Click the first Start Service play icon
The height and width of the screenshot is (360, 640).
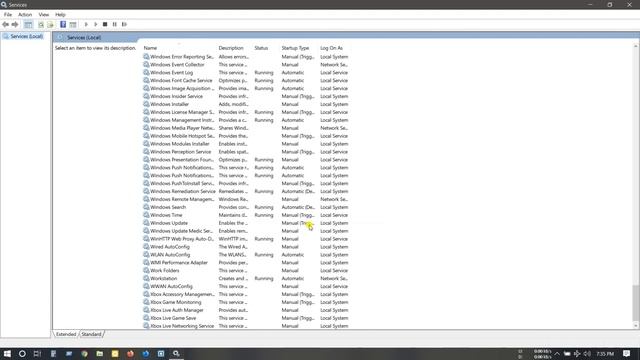coord(86,24)
